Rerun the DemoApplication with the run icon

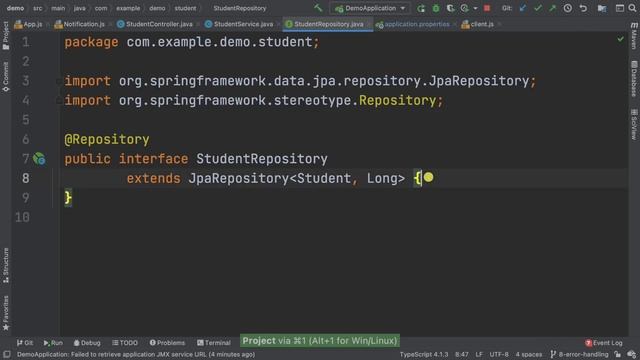point(421,8)
